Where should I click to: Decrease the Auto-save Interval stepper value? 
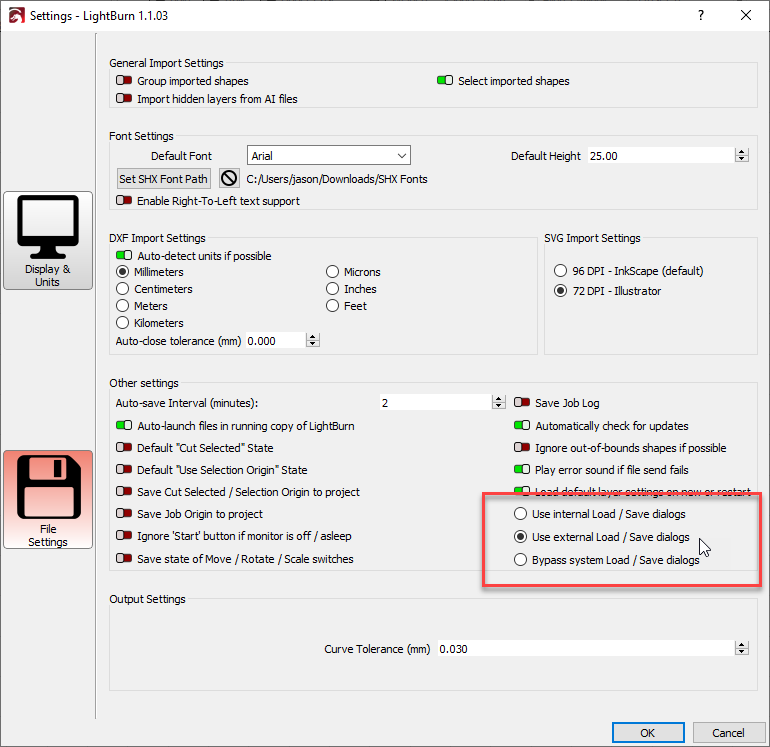point(498,407)
